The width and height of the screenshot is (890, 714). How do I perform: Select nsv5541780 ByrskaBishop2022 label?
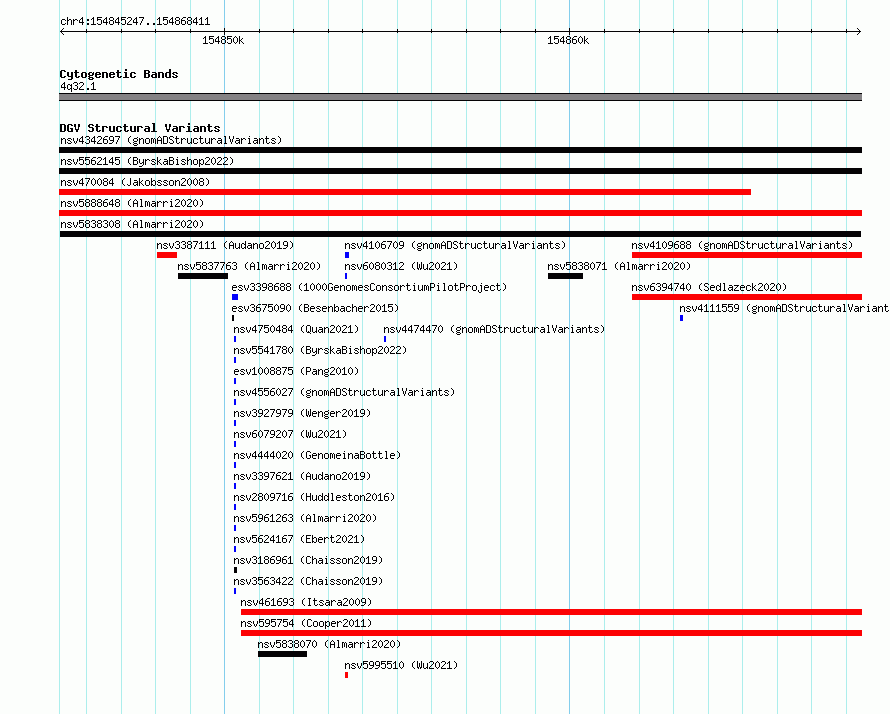[320, 350]
